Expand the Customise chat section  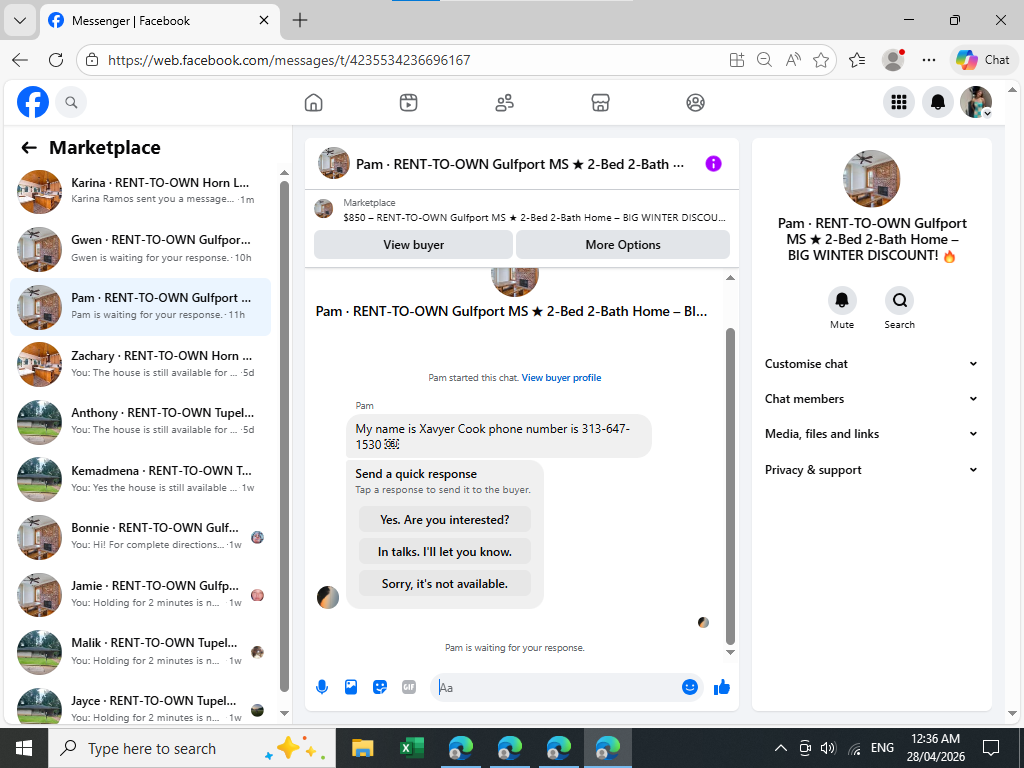tap(871, 364)
